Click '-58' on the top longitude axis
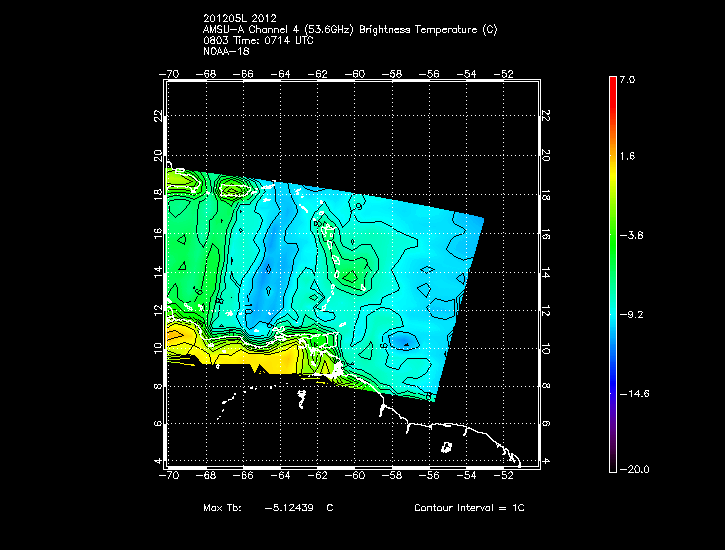This screenshot has width=725, height=550. pos(392,74)
